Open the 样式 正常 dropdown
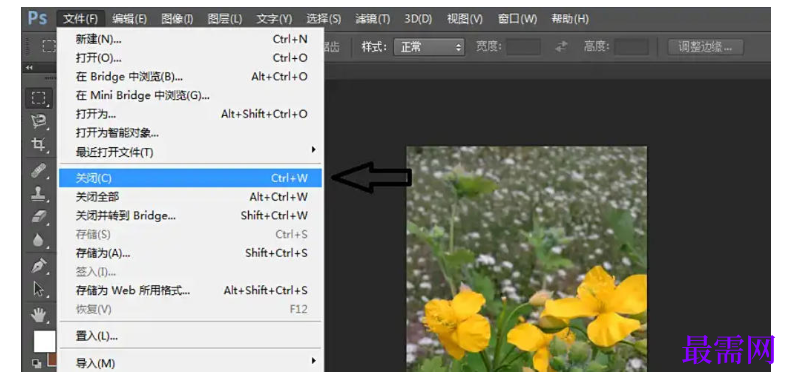The height and width of the screenshot is (381, 794). (x=429, y=47)
